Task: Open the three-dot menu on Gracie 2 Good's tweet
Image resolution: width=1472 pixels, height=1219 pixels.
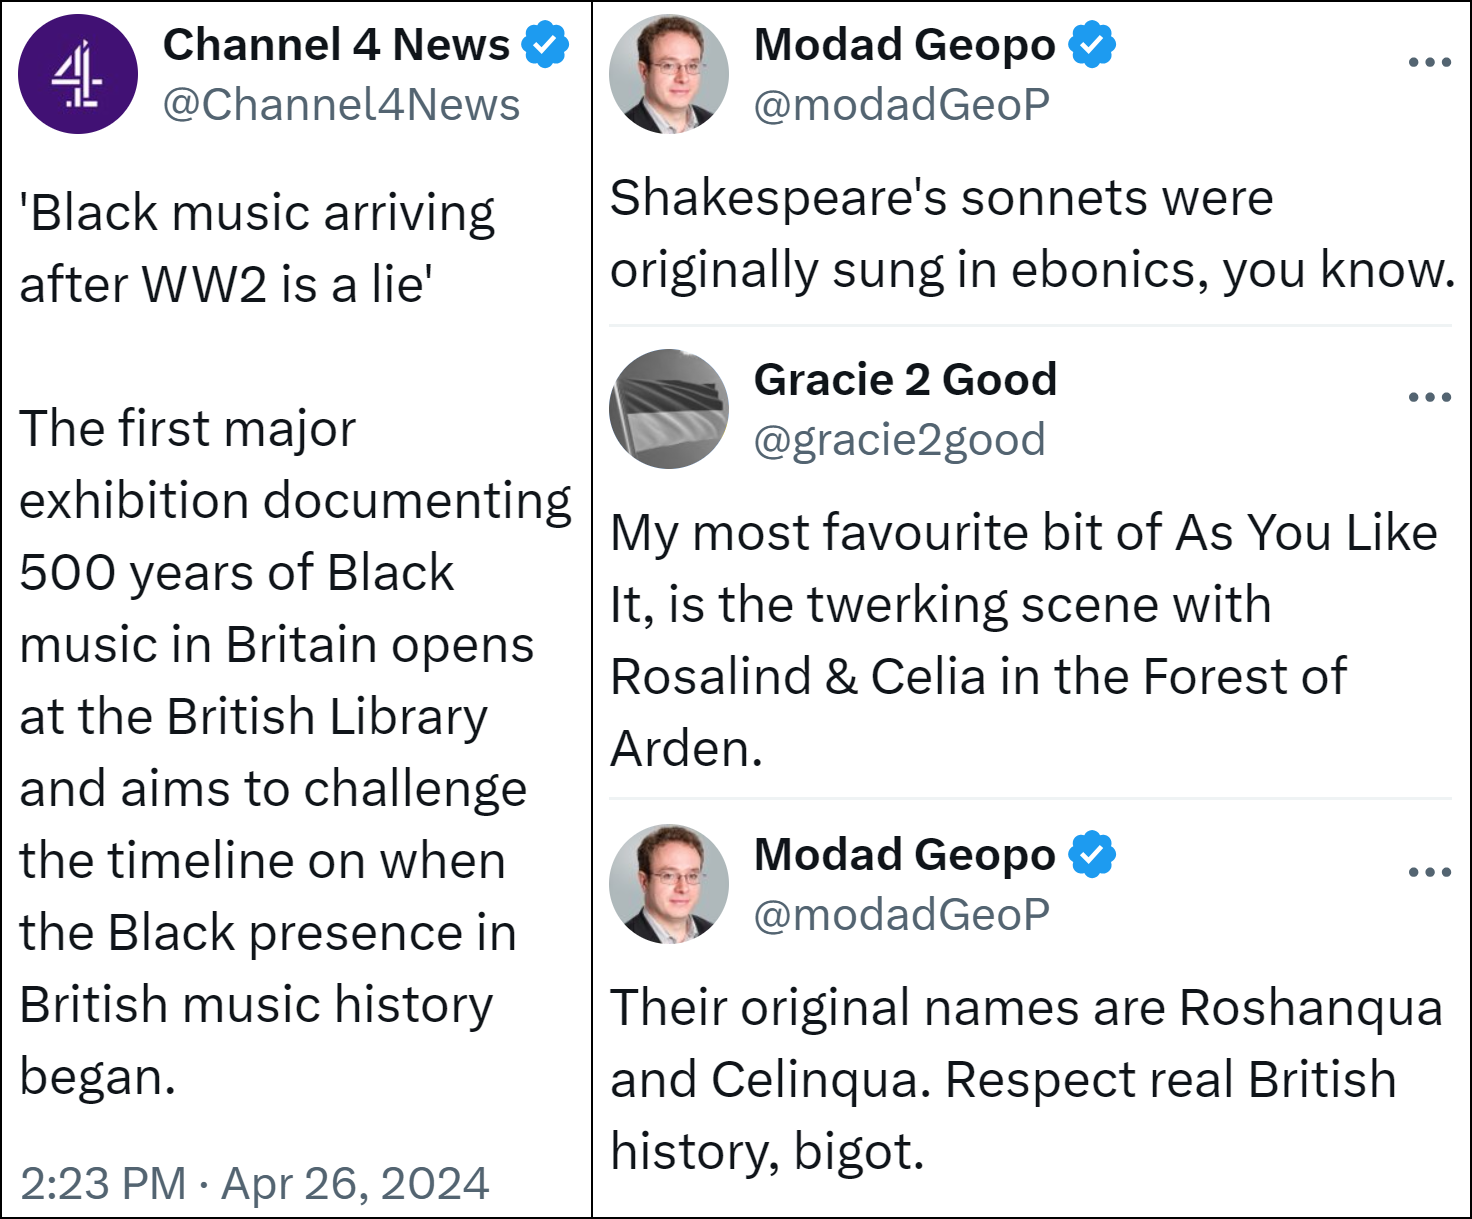Action: (1429, 398)
